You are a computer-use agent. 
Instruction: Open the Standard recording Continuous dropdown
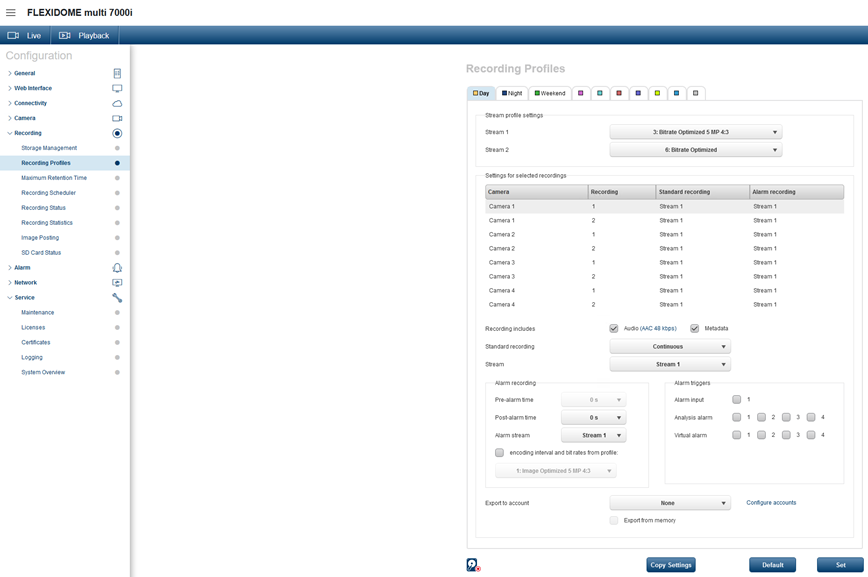[x=670, y=347]
